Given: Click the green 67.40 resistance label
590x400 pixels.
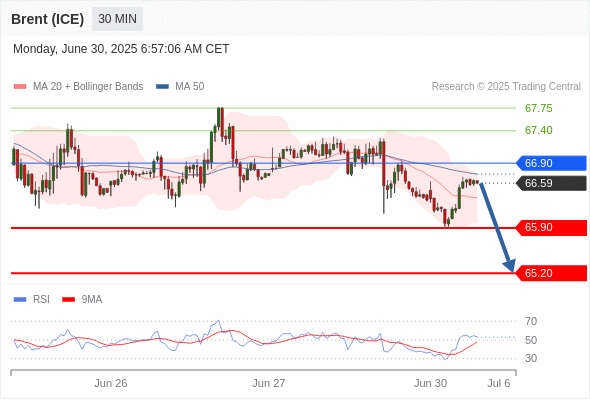Looking at the screenshot, I should click(538, 130).
